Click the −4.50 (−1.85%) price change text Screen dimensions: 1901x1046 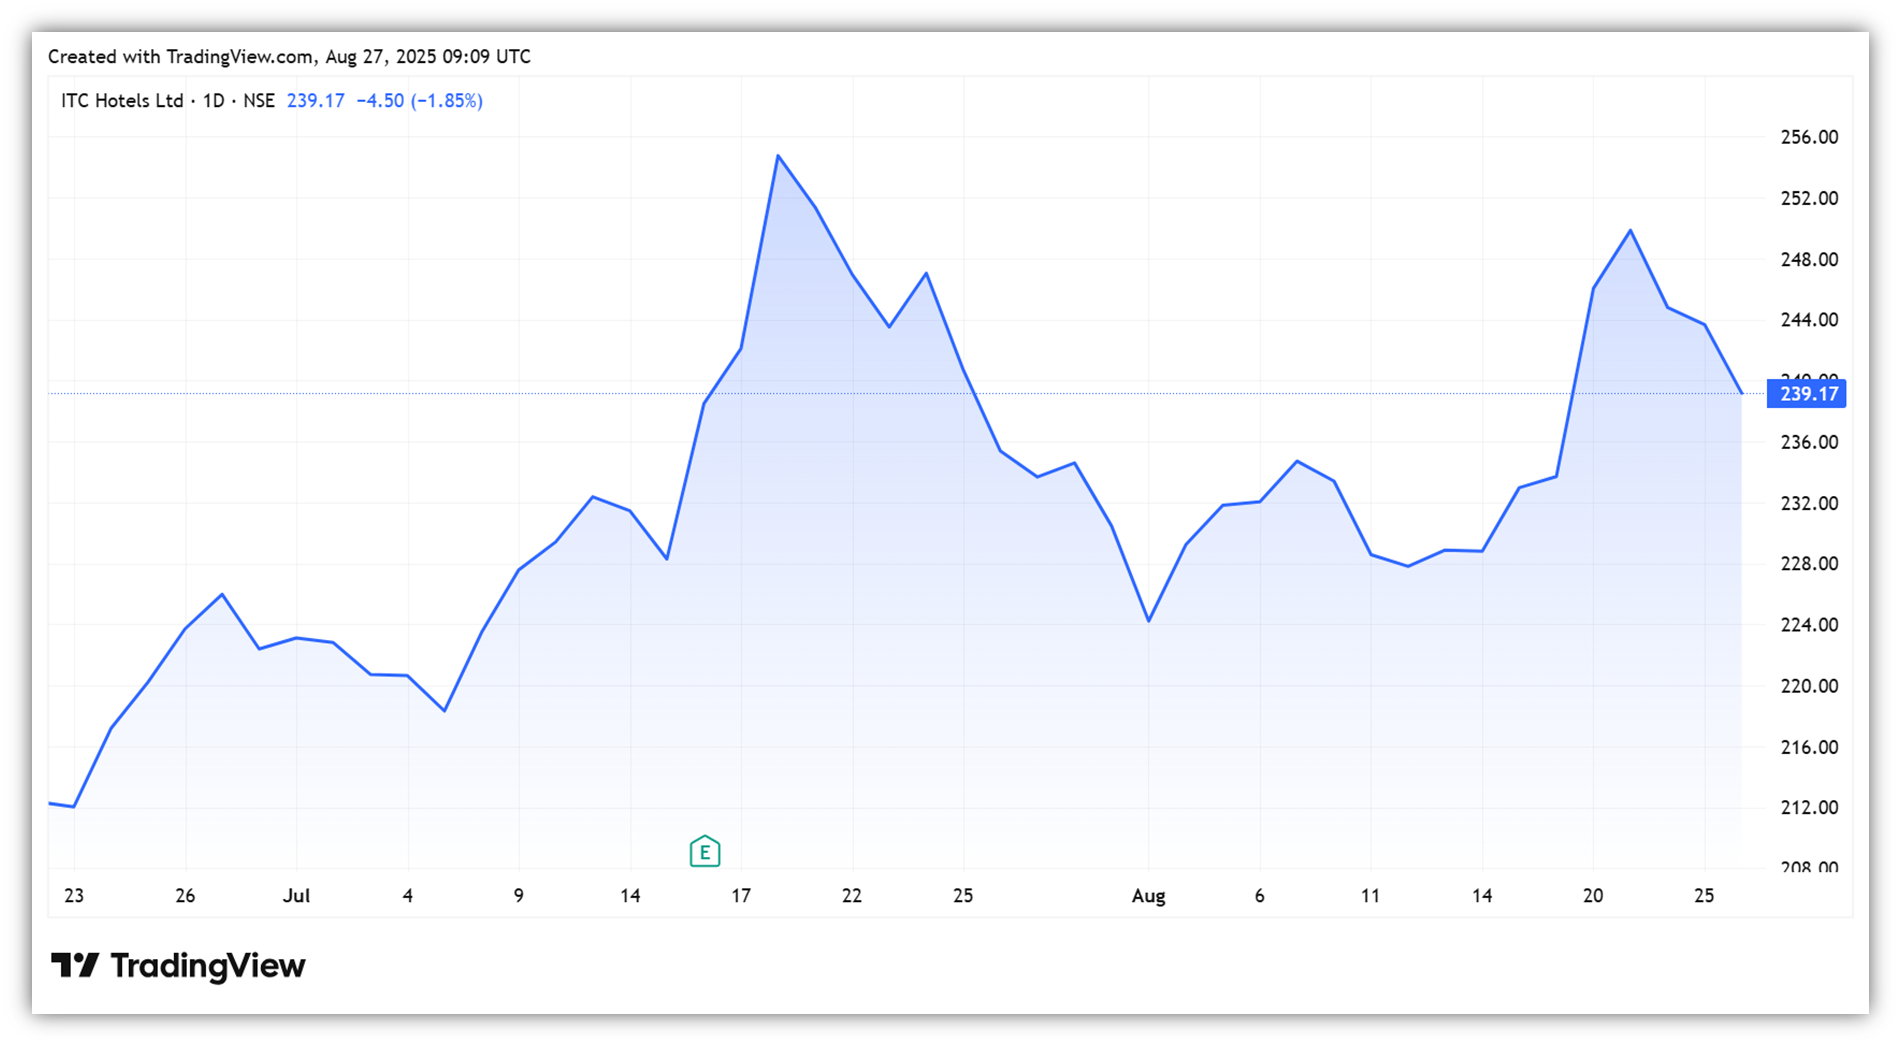point(419,101)
